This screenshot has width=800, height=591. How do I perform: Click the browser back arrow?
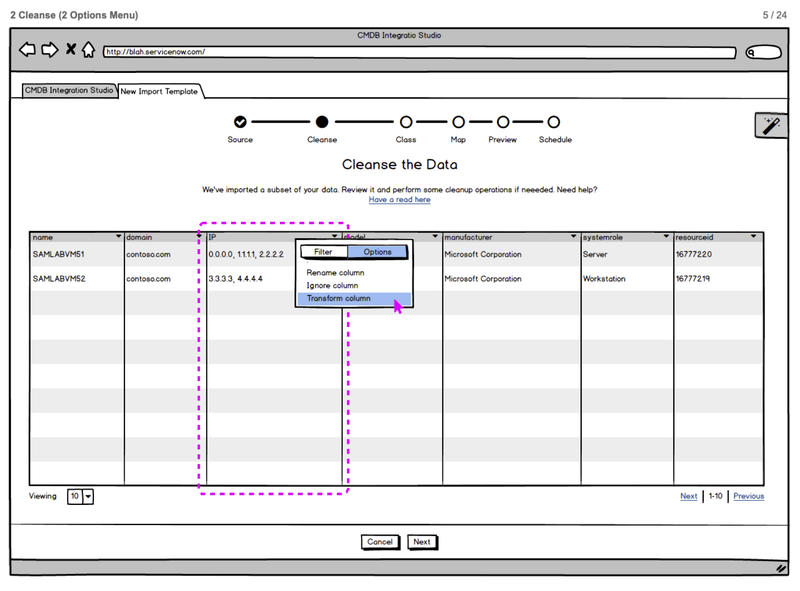27,50
